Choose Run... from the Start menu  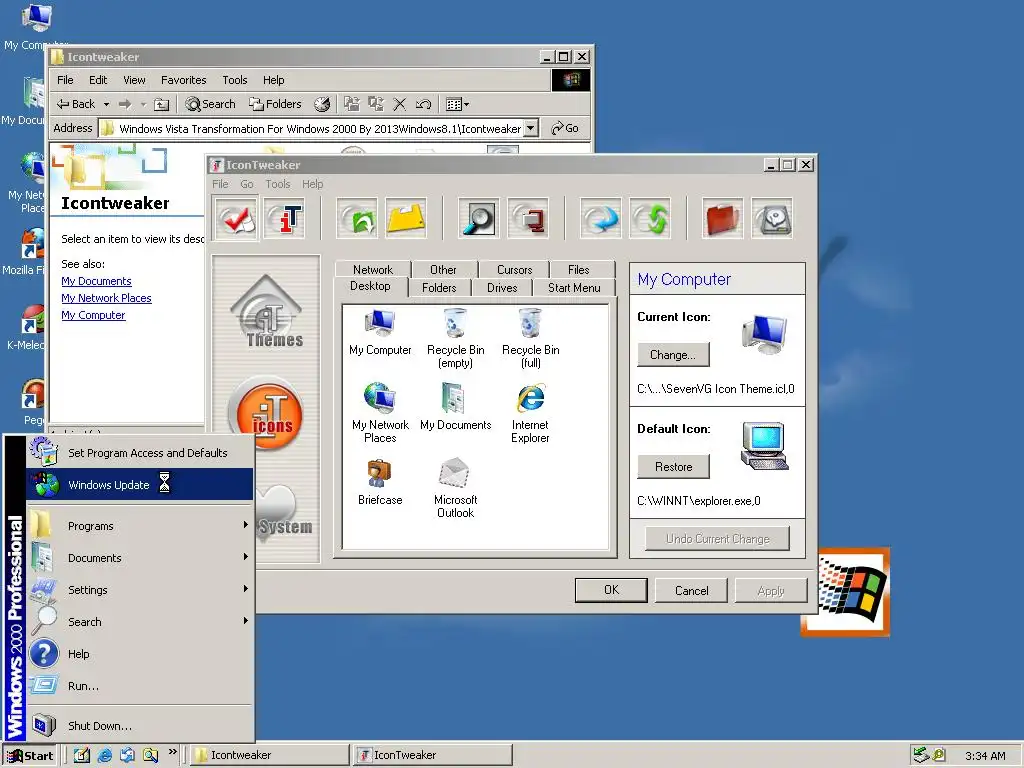pyautogui.click(x=140, y=686)
